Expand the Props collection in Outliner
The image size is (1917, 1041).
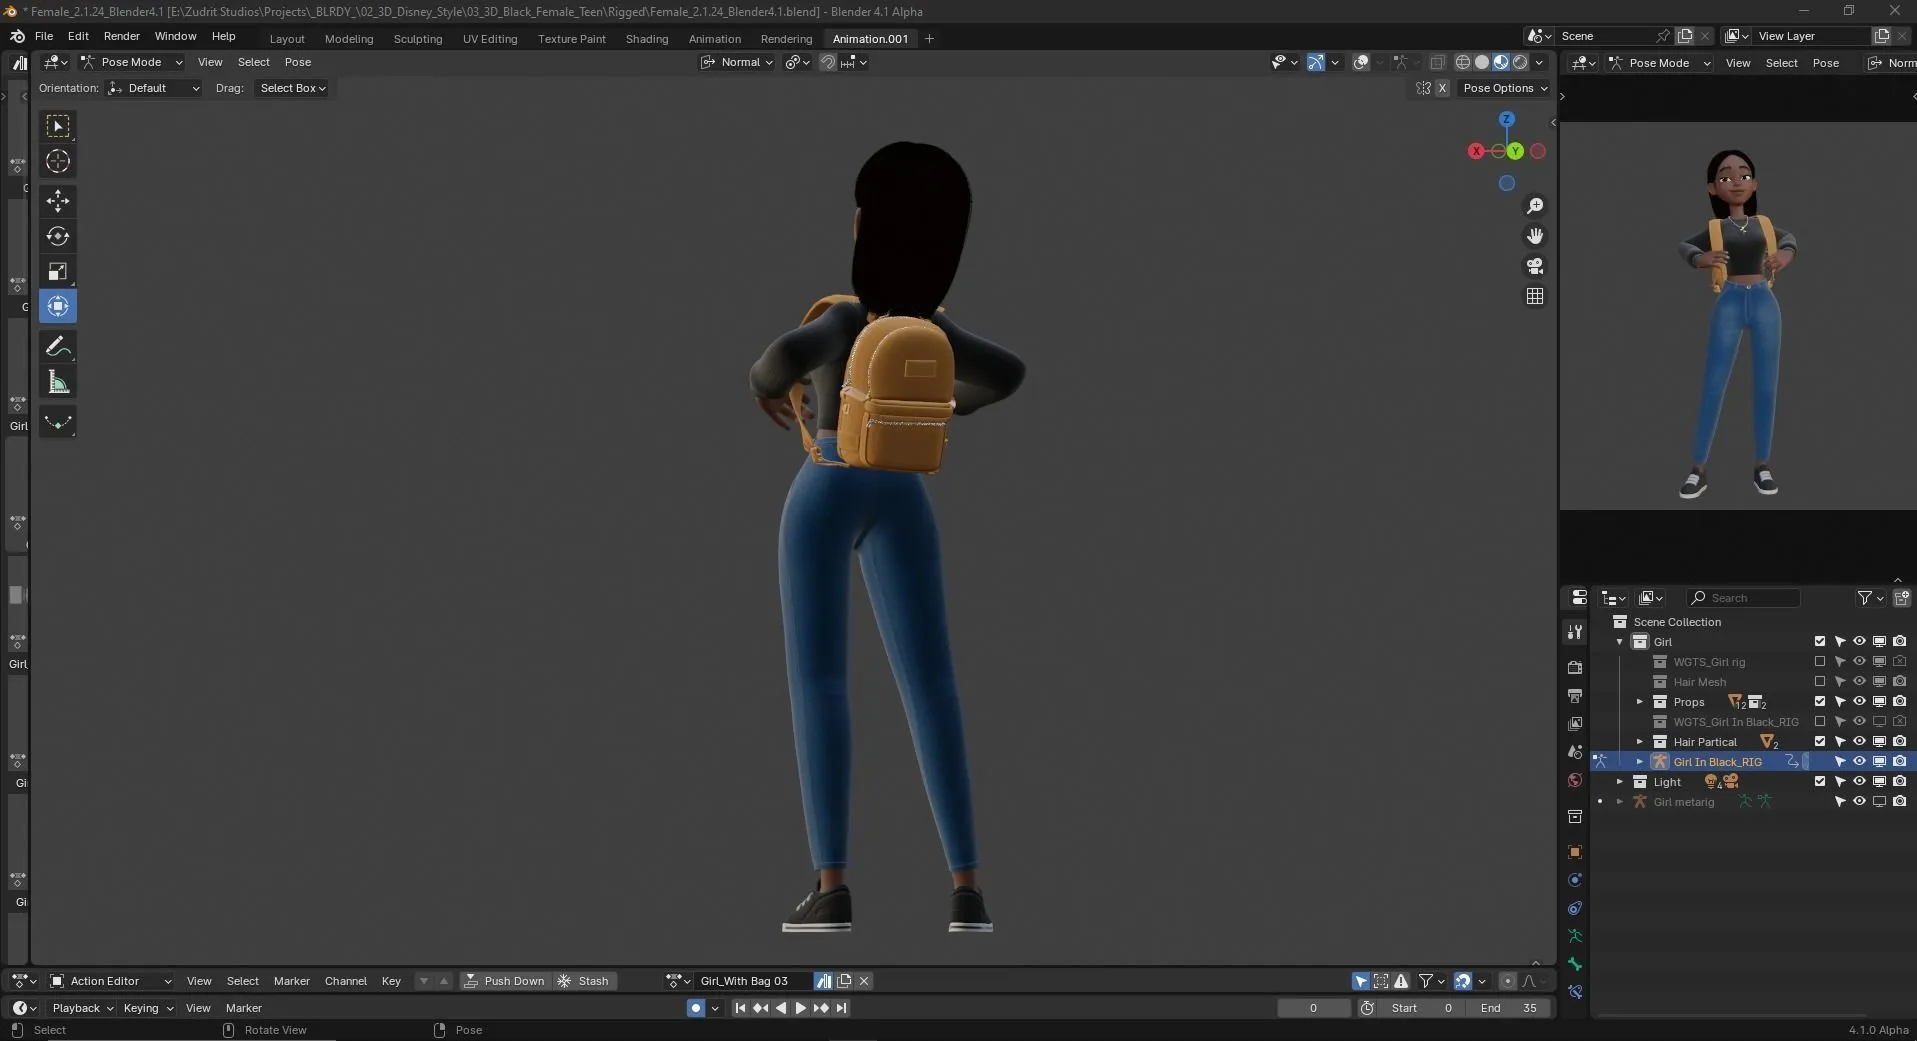click(x=1640, y=701)
